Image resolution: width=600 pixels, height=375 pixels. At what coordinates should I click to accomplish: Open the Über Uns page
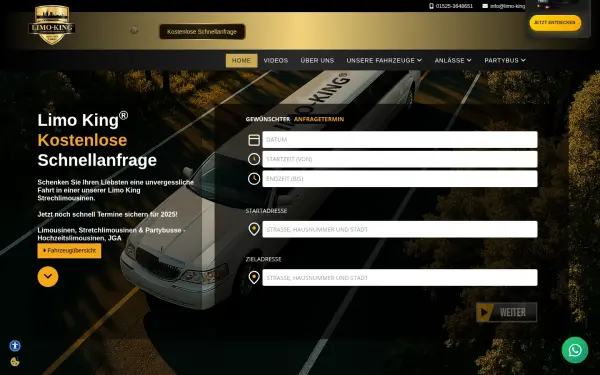coord(317,60)
